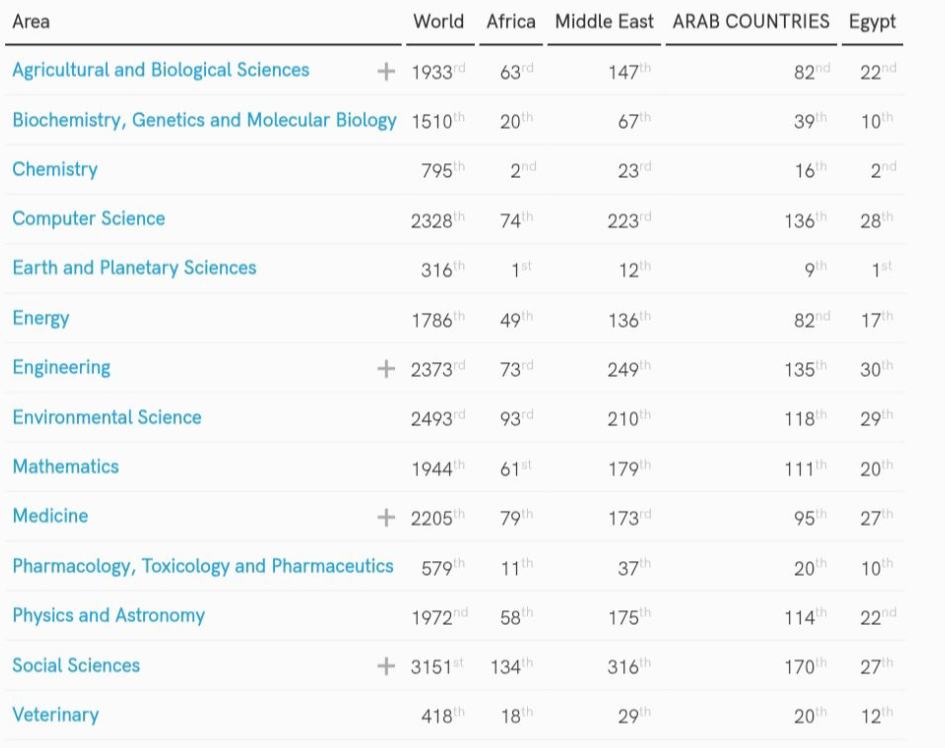This screenshot has height=748, width=945.
Task: Click the Engineering area link
Action: point(61,367)
